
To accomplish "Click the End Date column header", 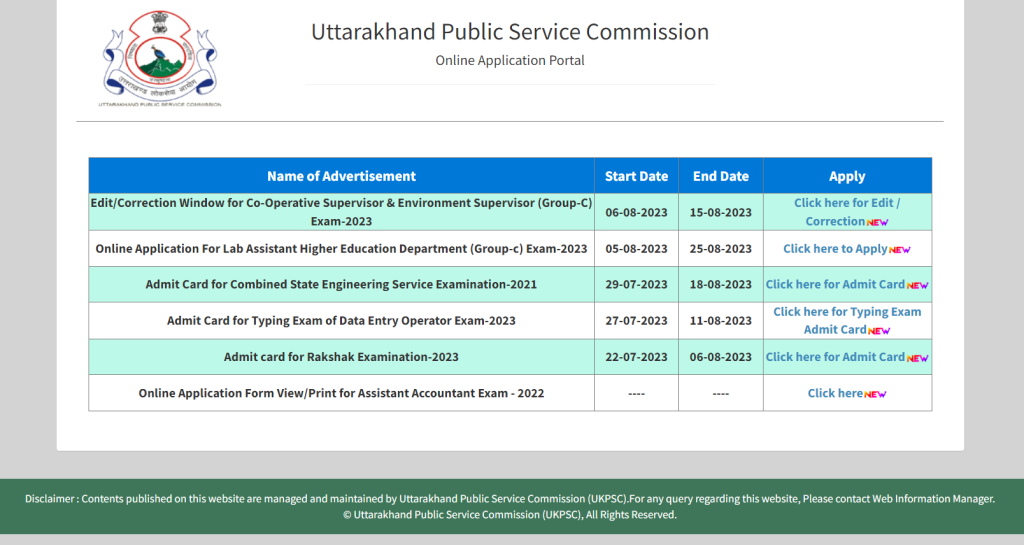I will [720, 176].
